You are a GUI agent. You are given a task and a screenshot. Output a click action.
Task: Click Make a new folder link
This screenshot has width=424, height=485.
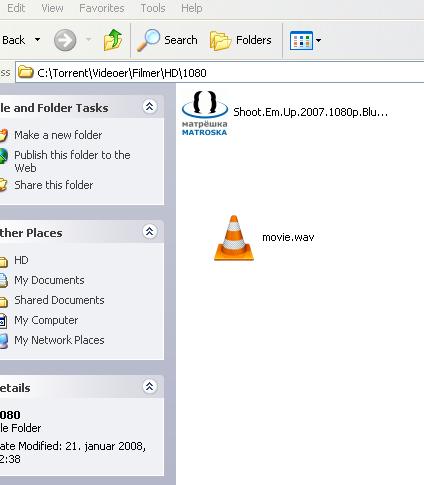58,135
